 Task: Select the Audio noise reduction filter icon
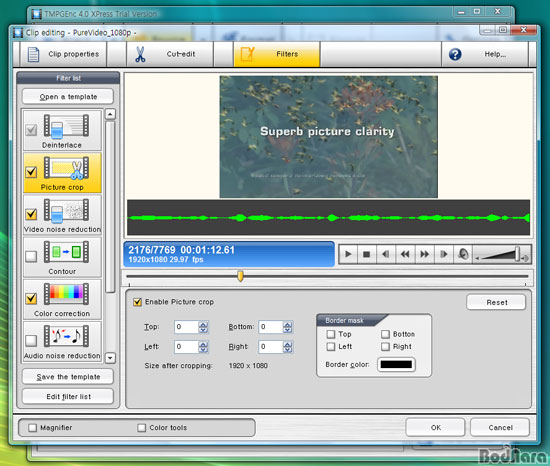pyautogui.click(x=66, y=336)
